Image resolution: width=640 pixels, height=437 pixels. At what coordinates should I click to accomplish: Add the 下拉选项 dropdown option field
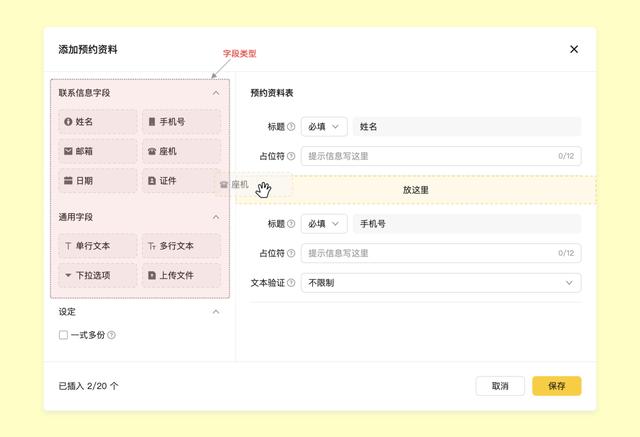[97, 275]
